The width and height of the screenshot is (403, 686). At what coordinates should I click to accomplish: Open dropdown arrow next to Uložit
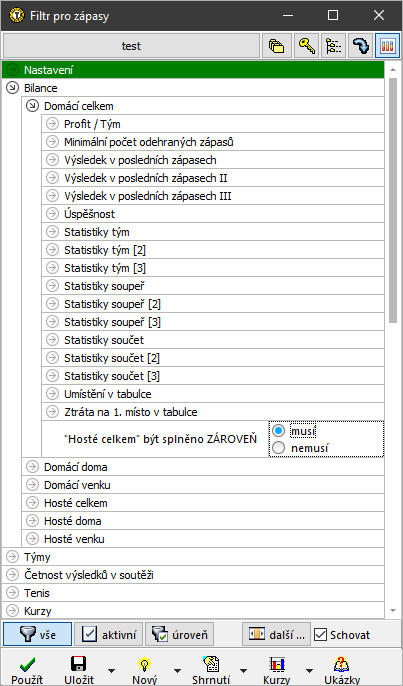click(112, 670)
